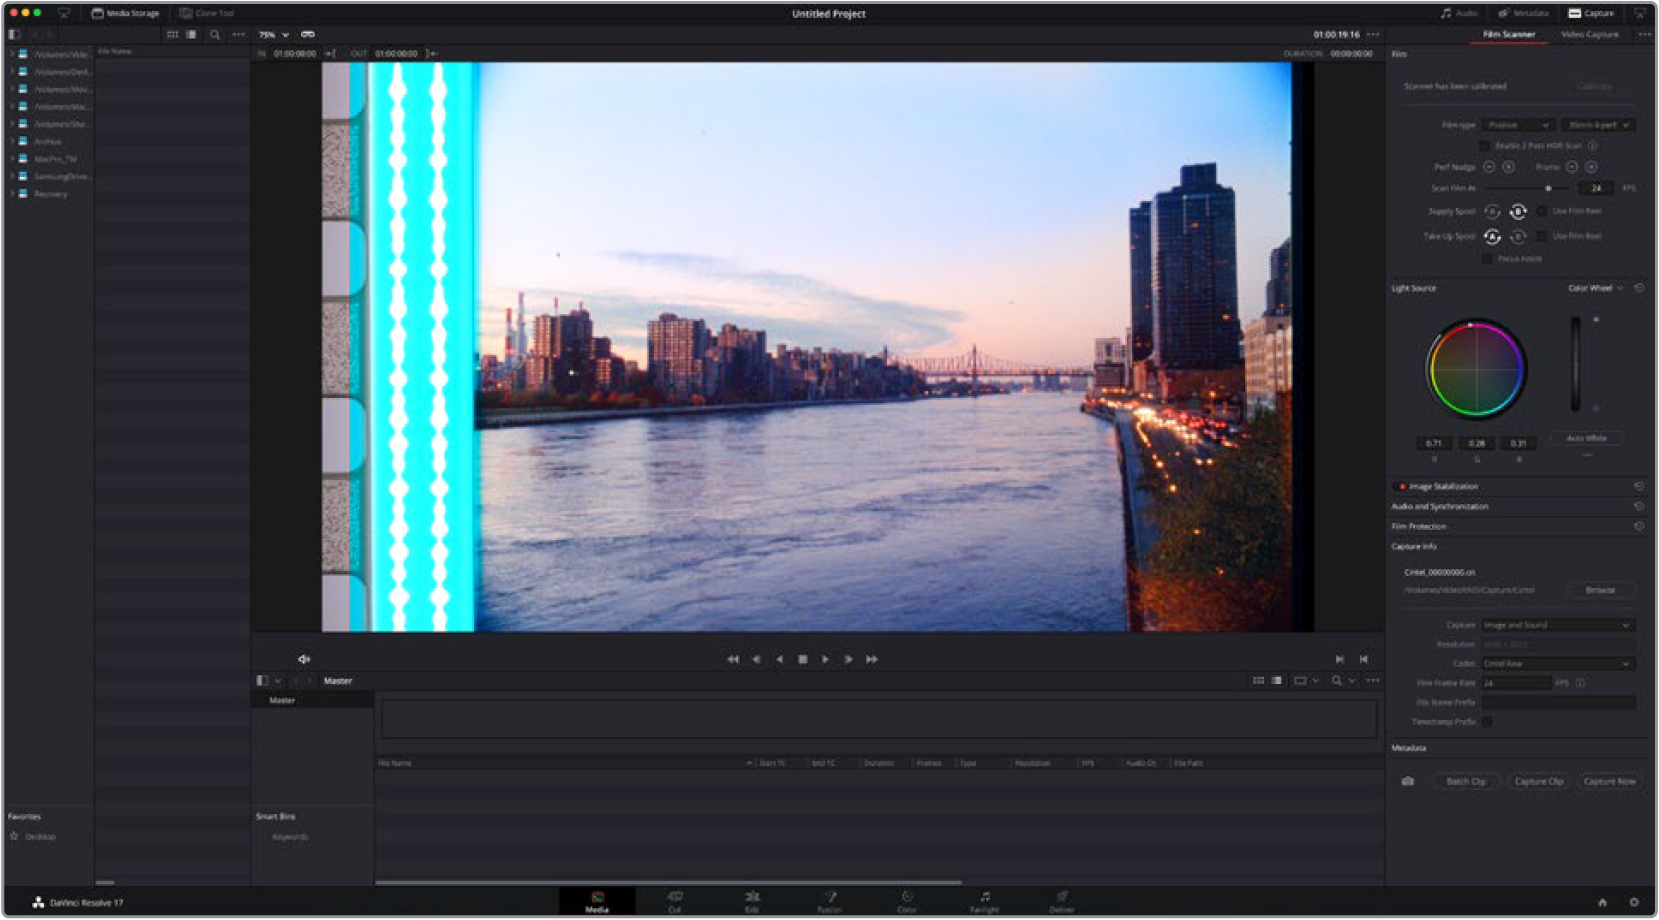Open the Clone Tool
Screen dimensions: 1659x920
pyautogui.click(x=207, y=13)
